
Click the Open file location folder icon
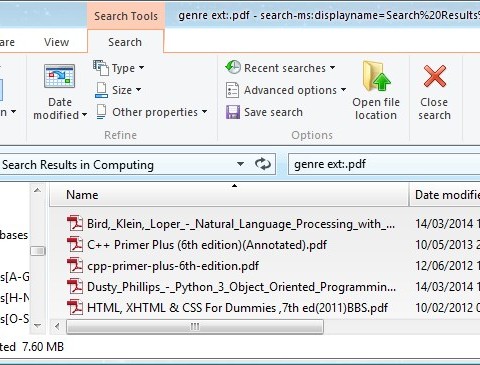pyautogui.click(x=377, y=76)
